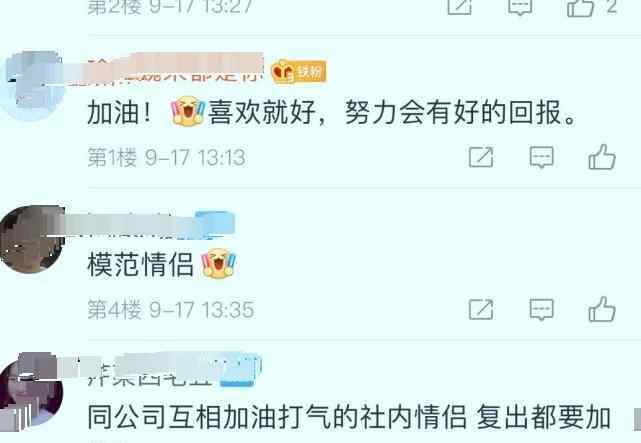Open avatar of the 模范情侣 commenter
Viewport: 641px width, 443px height.
32,239
